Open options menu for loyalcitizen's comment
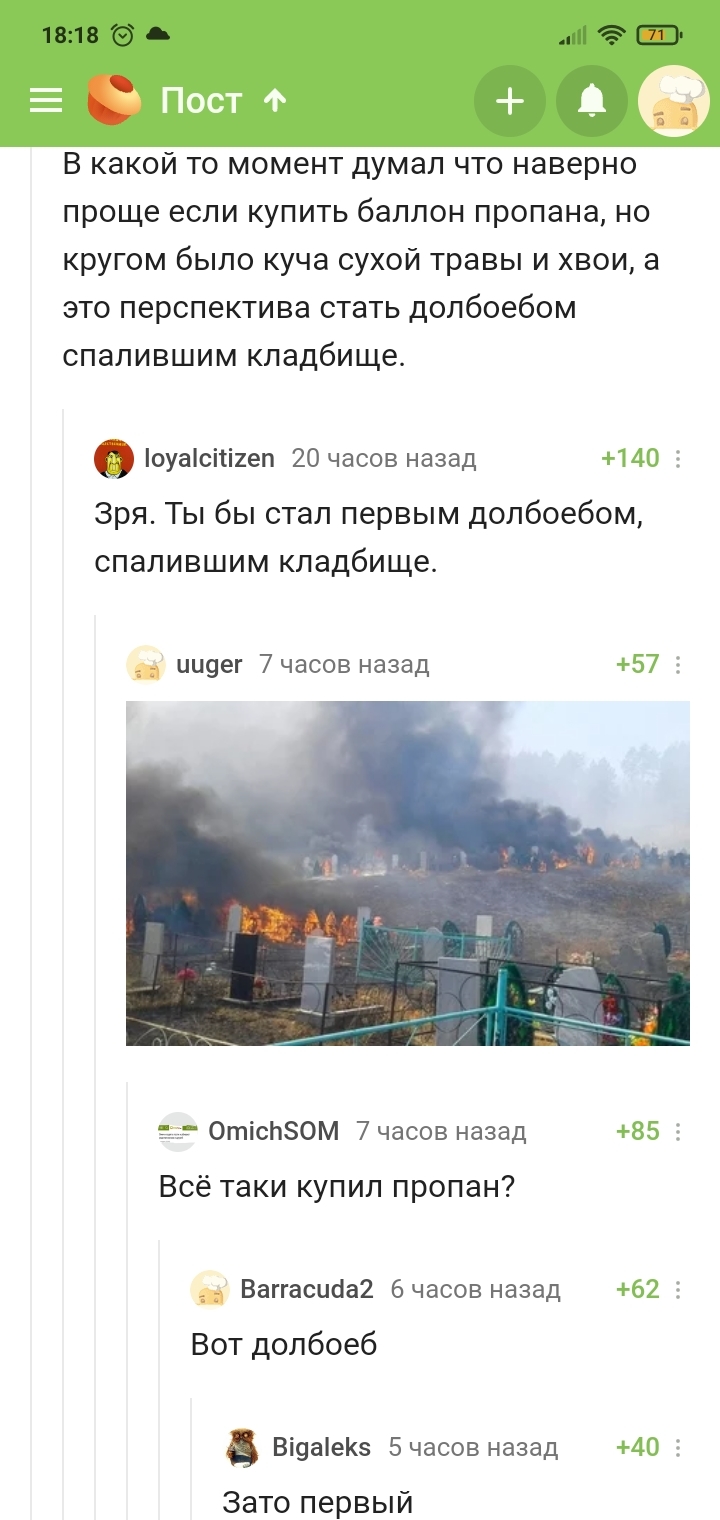 coord(678,459)
